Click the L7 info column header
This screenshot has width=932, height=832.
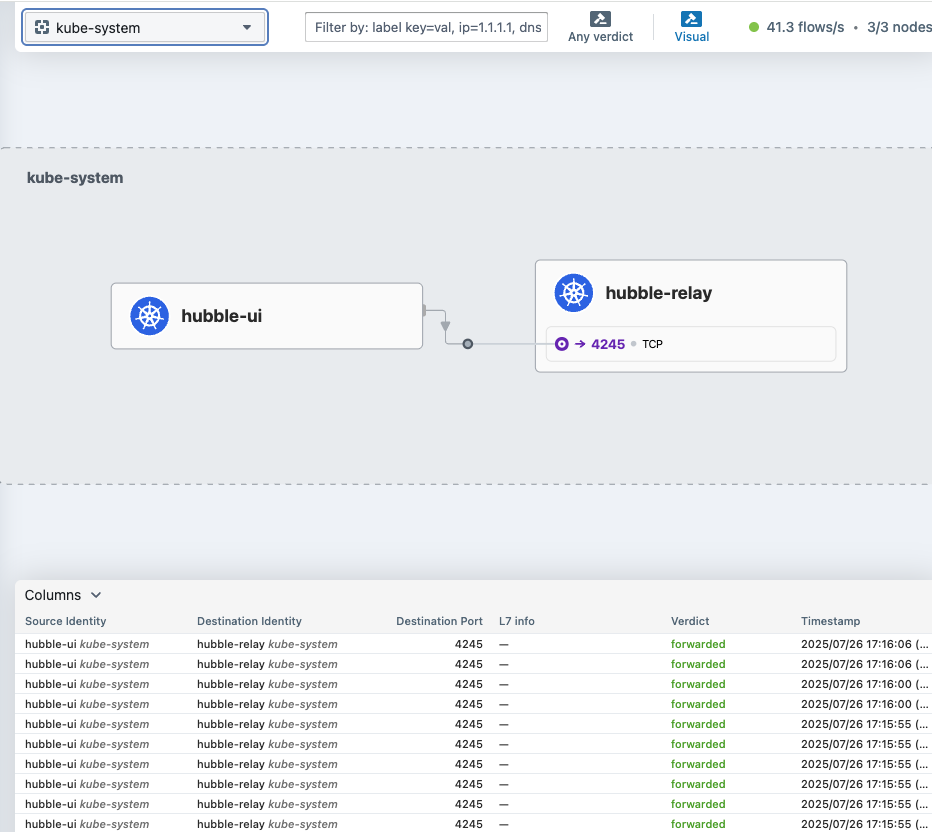517,621
